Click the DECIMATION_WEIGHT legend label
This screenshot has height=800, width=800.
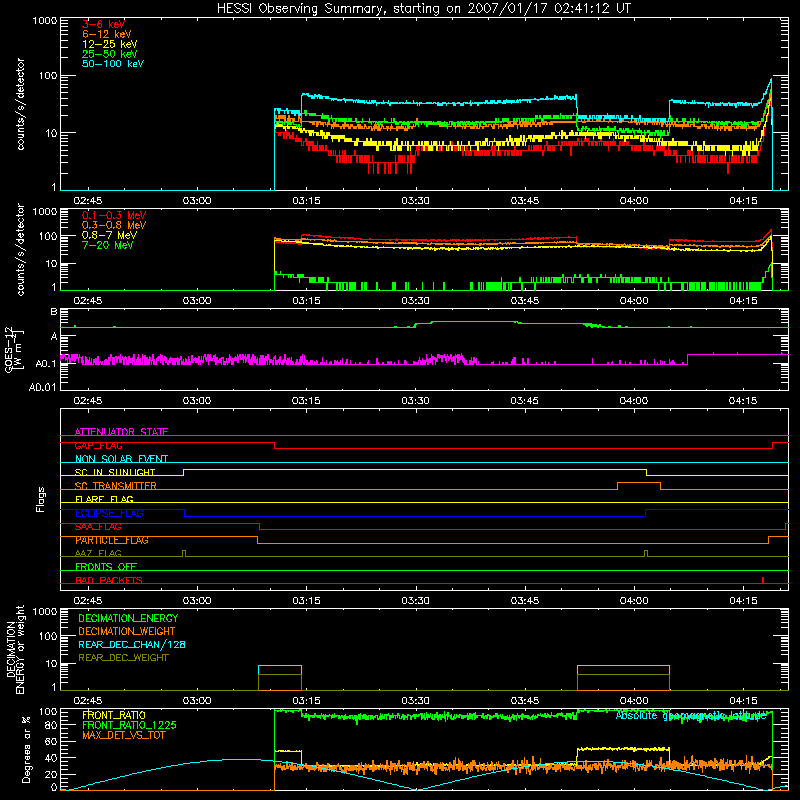(127, 631)
